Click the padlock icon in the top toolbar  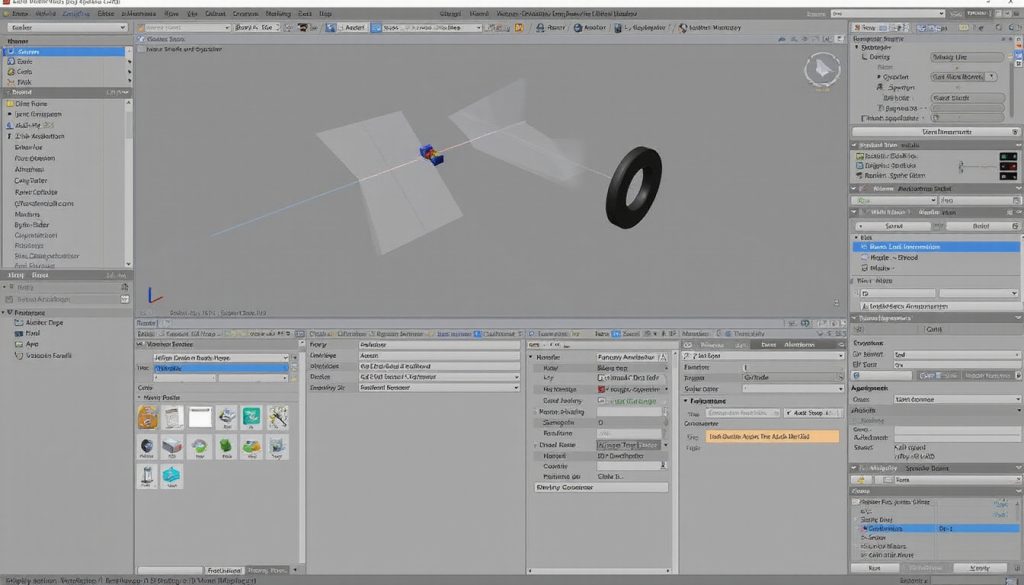(x=540, y=27)
